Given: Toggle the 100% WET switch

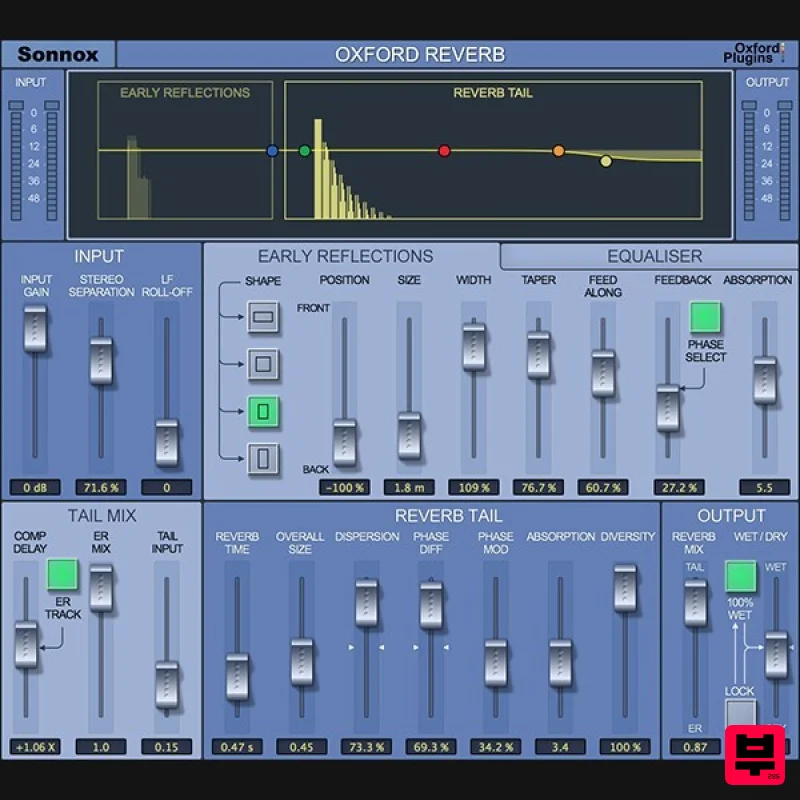Looking at the screenshot, I should [739, 577].
